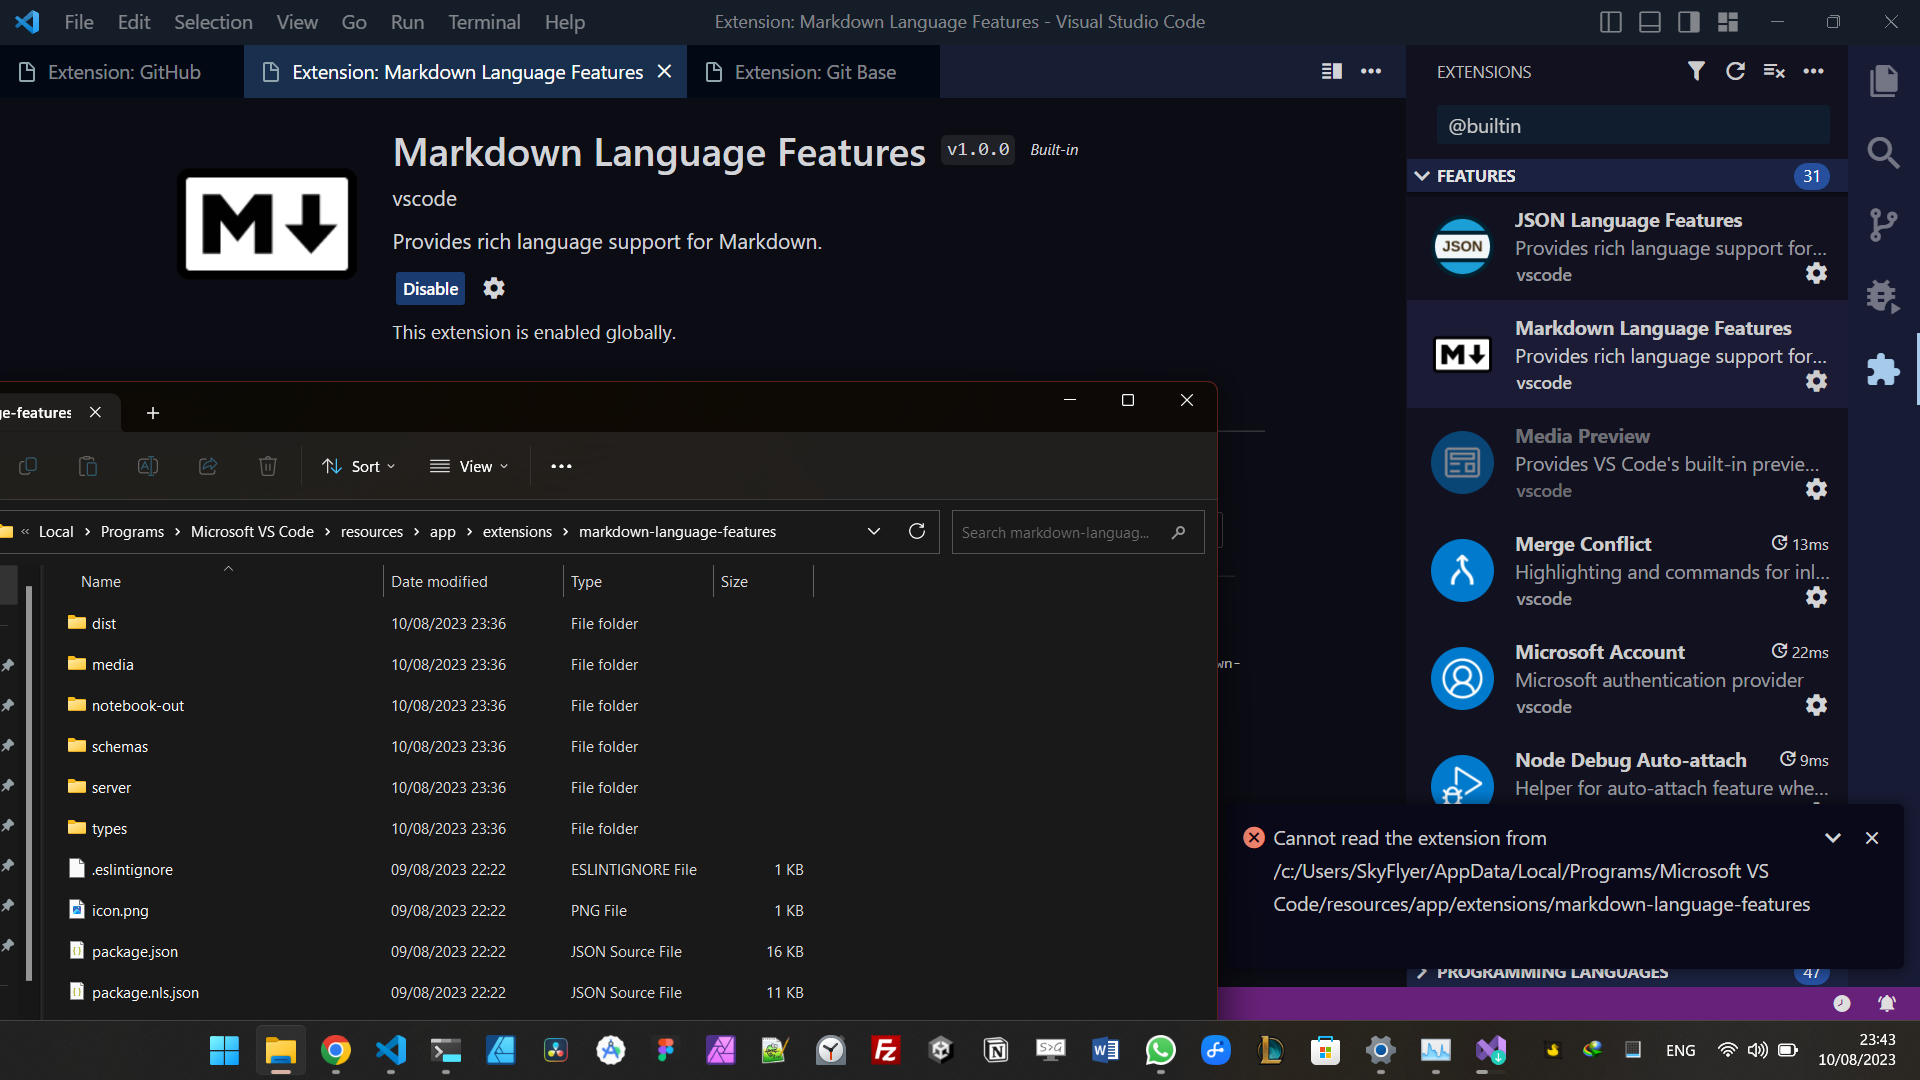
Task: Open manage gear for Merge Conflict extension
Action: tap(1816, 598)
